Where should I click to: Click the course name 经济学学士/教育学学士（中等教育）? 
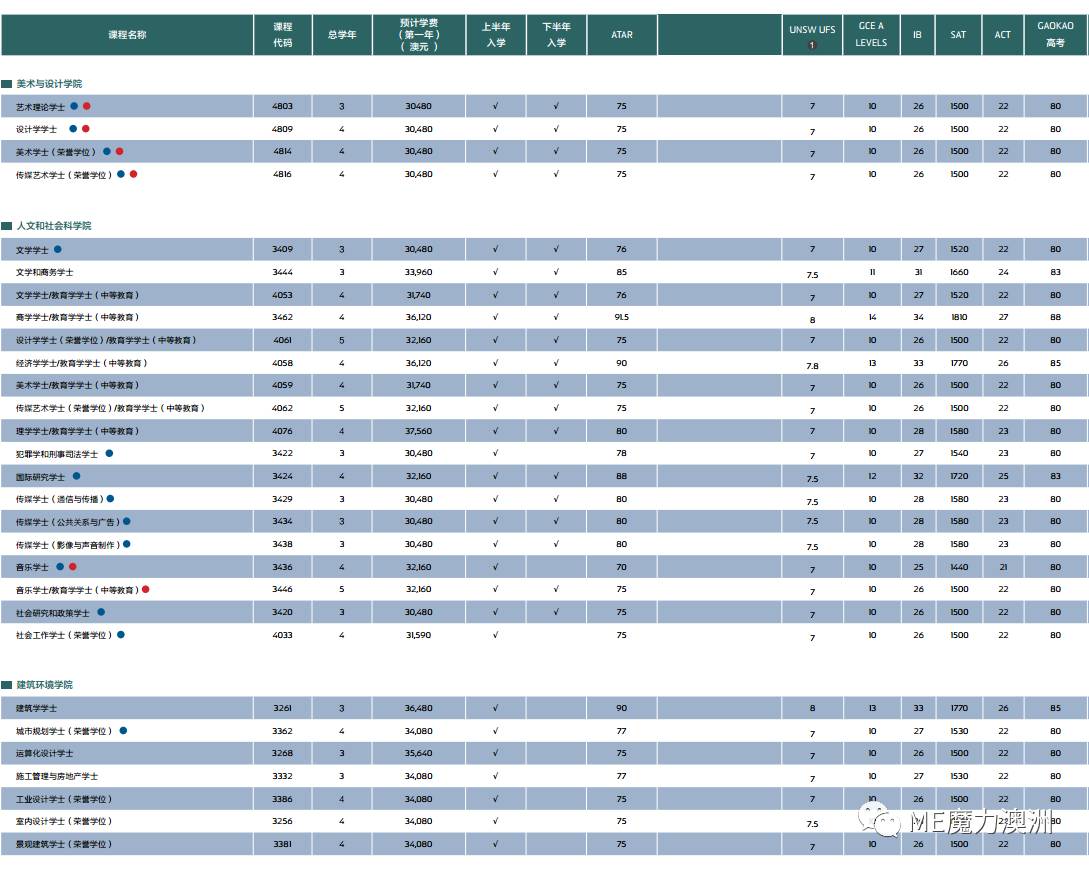[81, 363]
